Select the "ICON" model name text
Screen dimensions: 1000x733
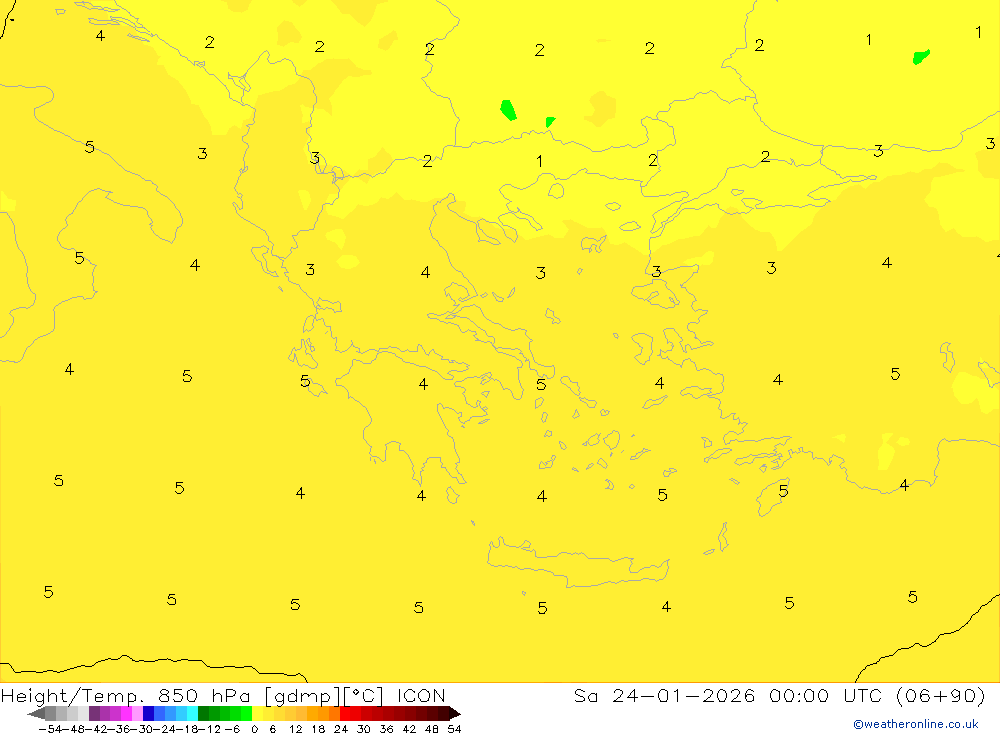(x=421, y=695)
